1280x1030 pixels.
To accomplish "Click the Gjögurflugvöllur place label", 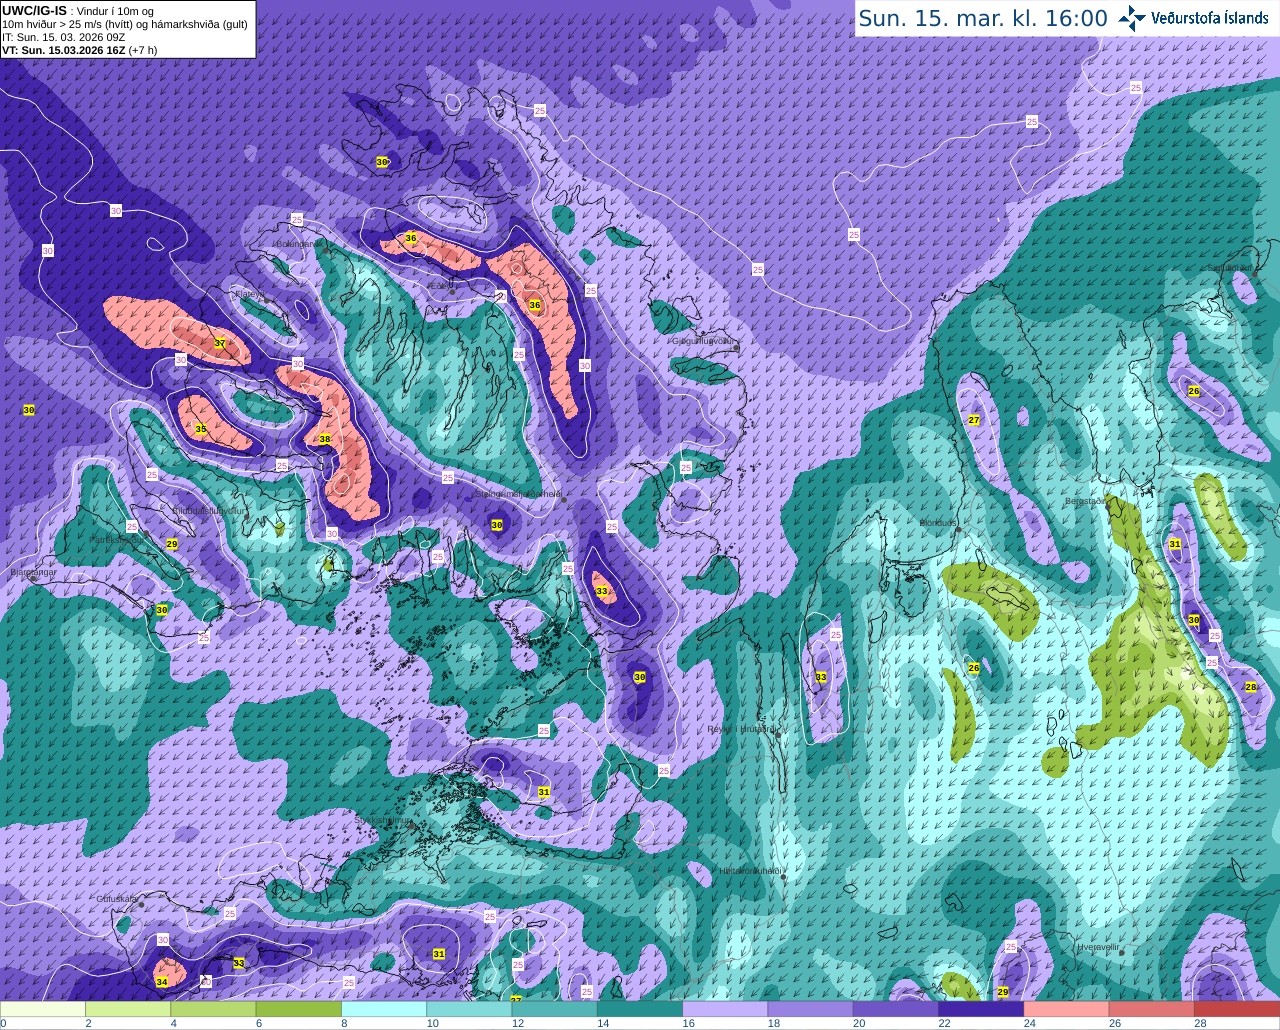I will click(704, 340).
